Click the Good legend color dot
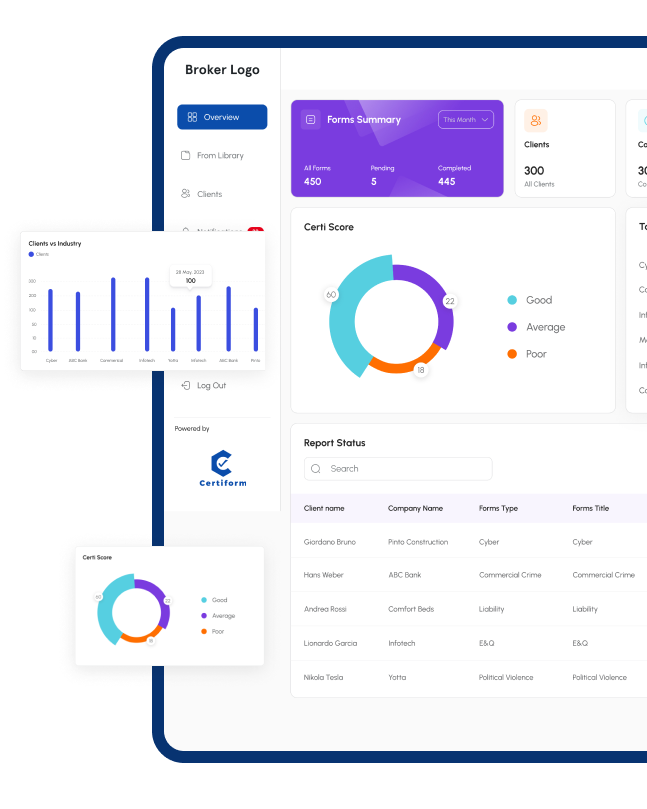Image resolution: width=647 pixels, height=809 pixels. click(512, 300)
